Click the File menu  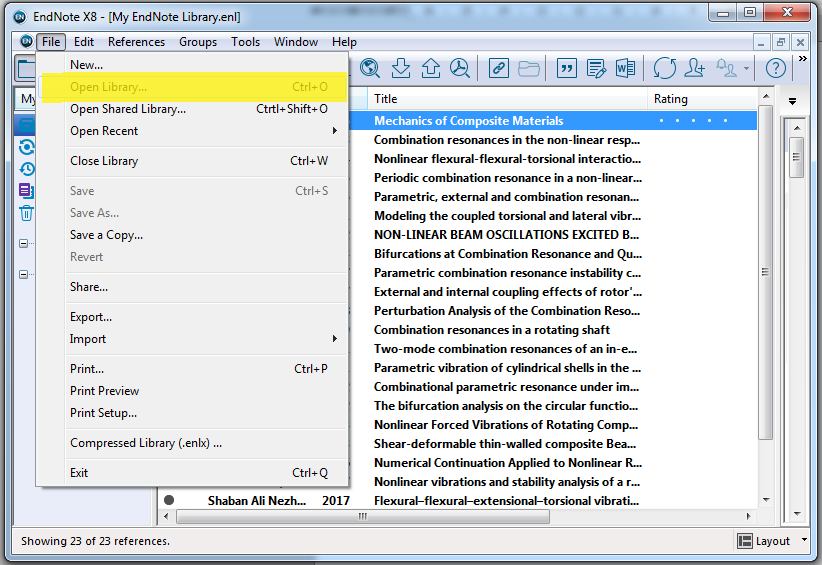(51, 42)
